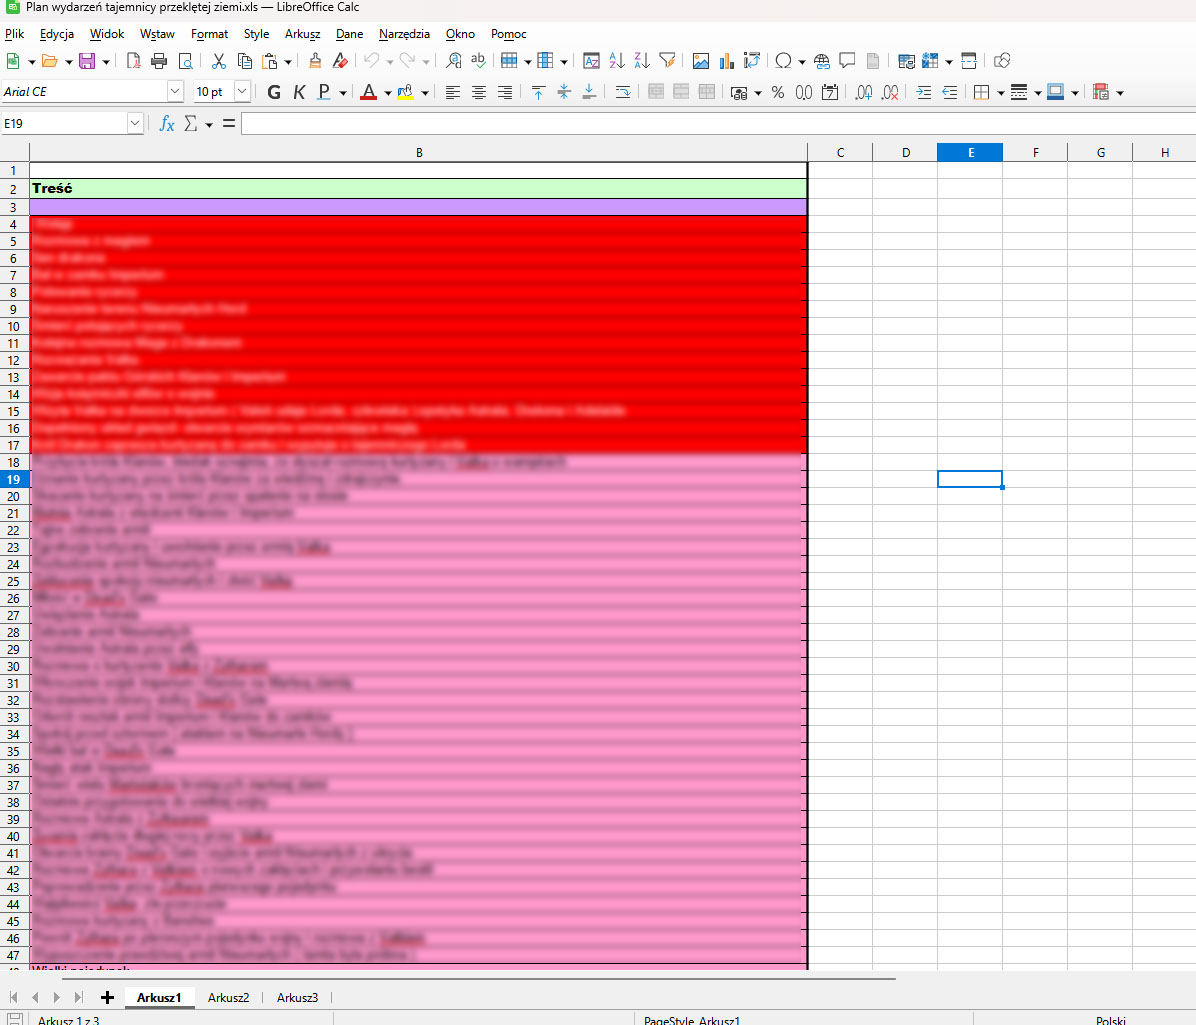
Task: Toggle bold formatting (G button)
Action: 274,92
